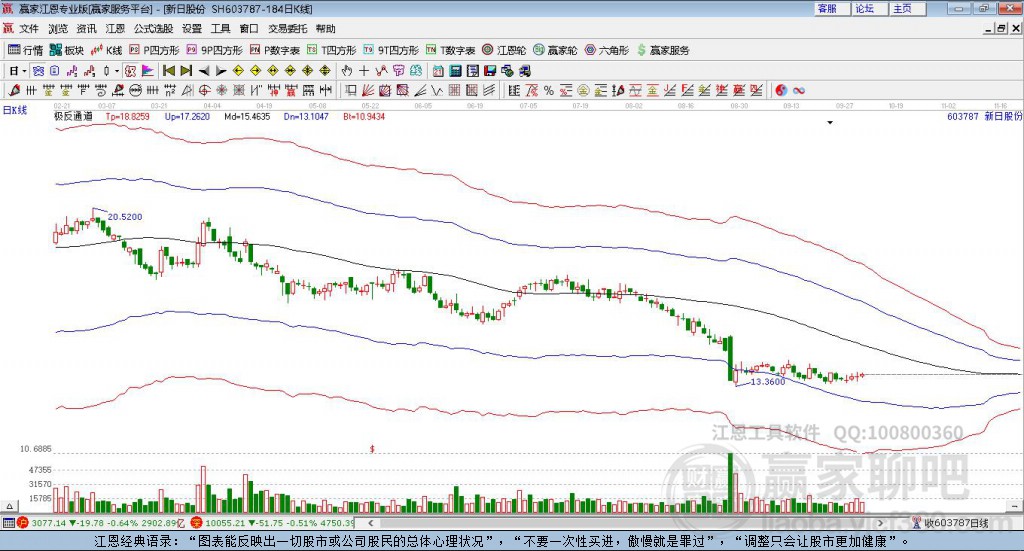The height and width of the screenshot is (551, 1024).
Task: Click the 日K线 label
Action: [15, 110]
